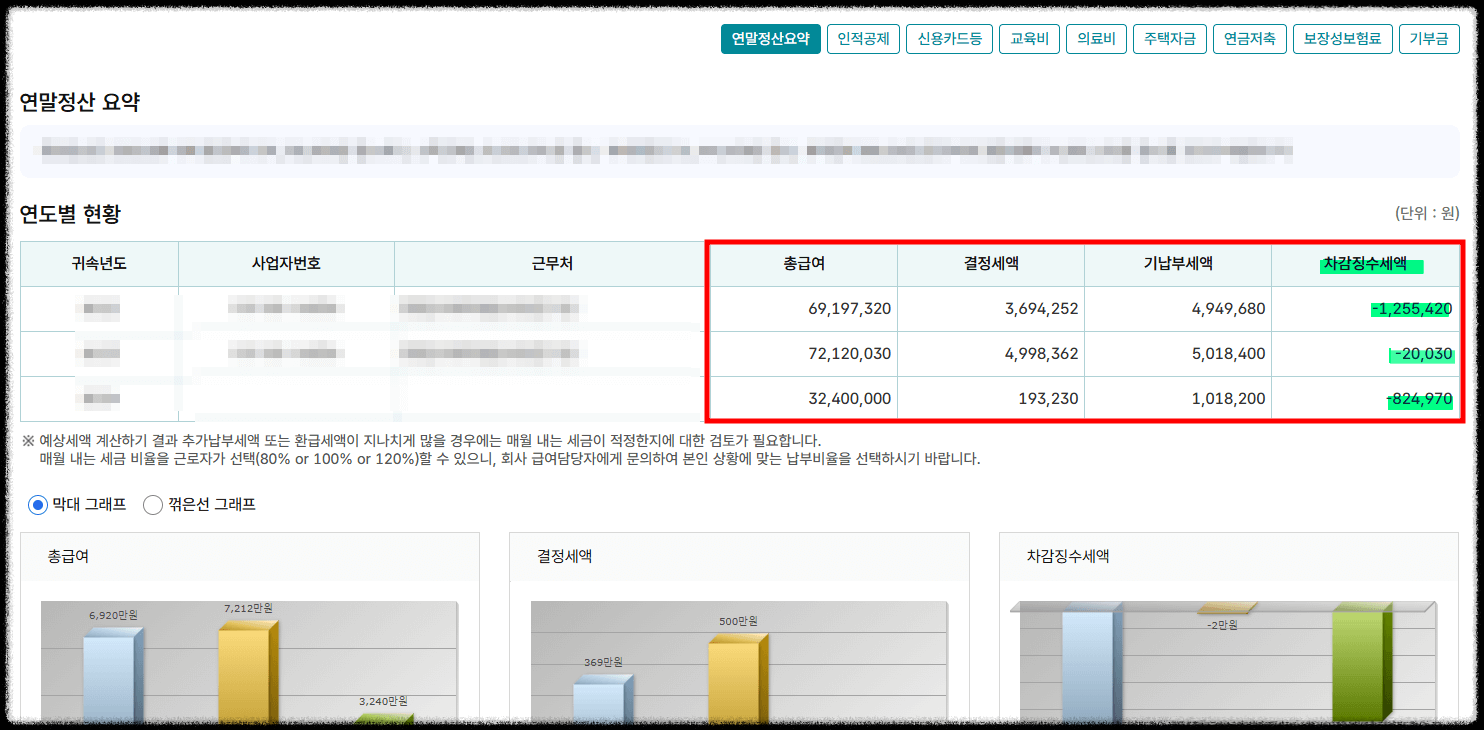Open the 신용카드등 tab
This screenshot has height=730, width=1484.
pyautogui.click(x=949, y=39)
